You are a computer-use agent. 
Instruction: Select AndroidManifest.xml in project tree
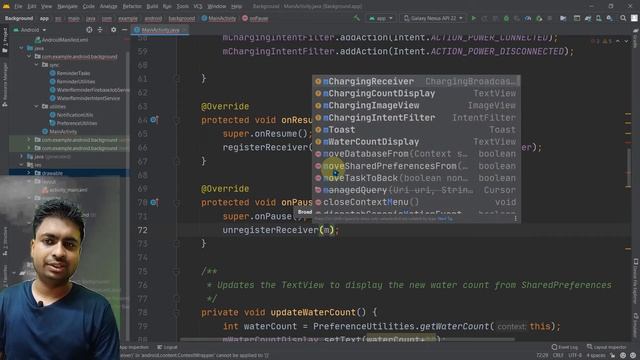tap(62, 40)
